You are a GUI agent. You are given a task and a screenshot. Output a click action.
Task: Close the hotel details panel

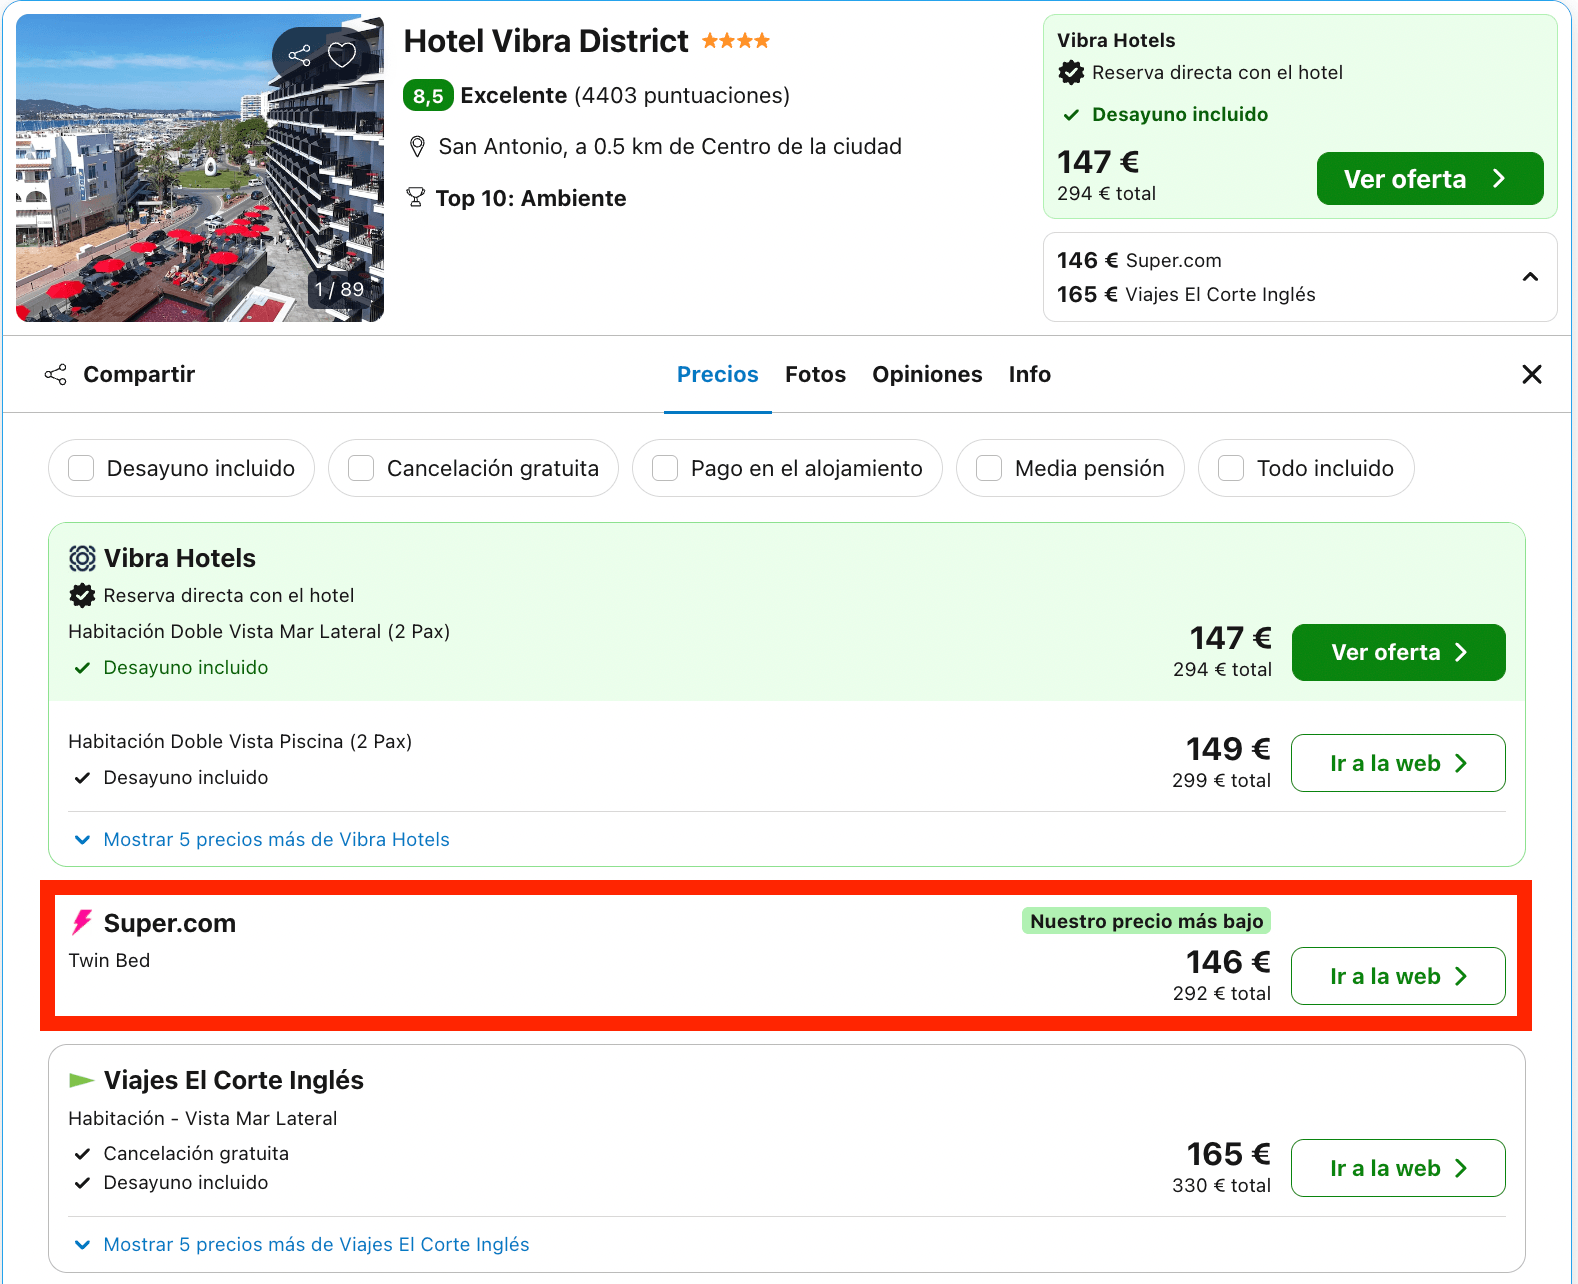point(1532,374)
